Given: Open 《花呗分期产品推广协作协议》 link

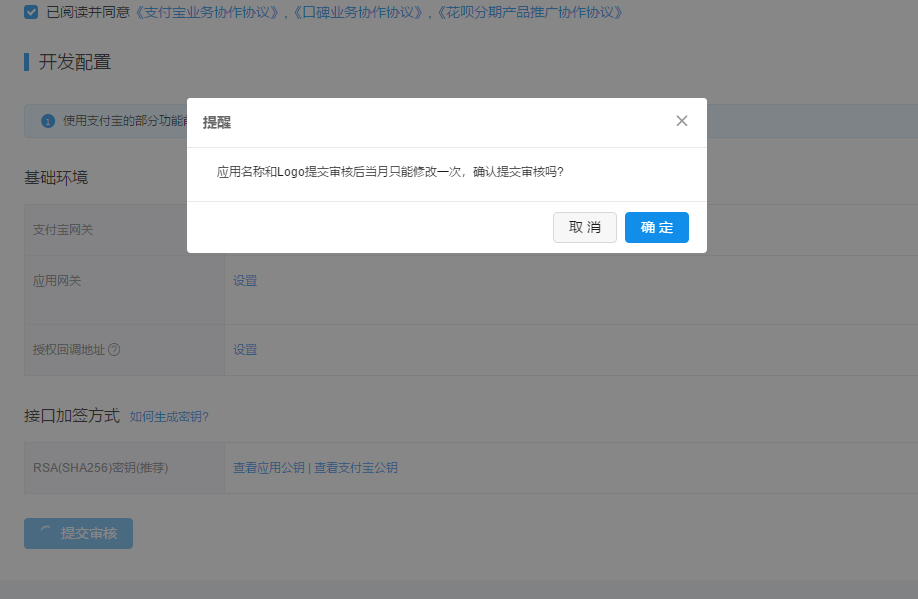Looking at the screenshot, I should pos(530,12).
